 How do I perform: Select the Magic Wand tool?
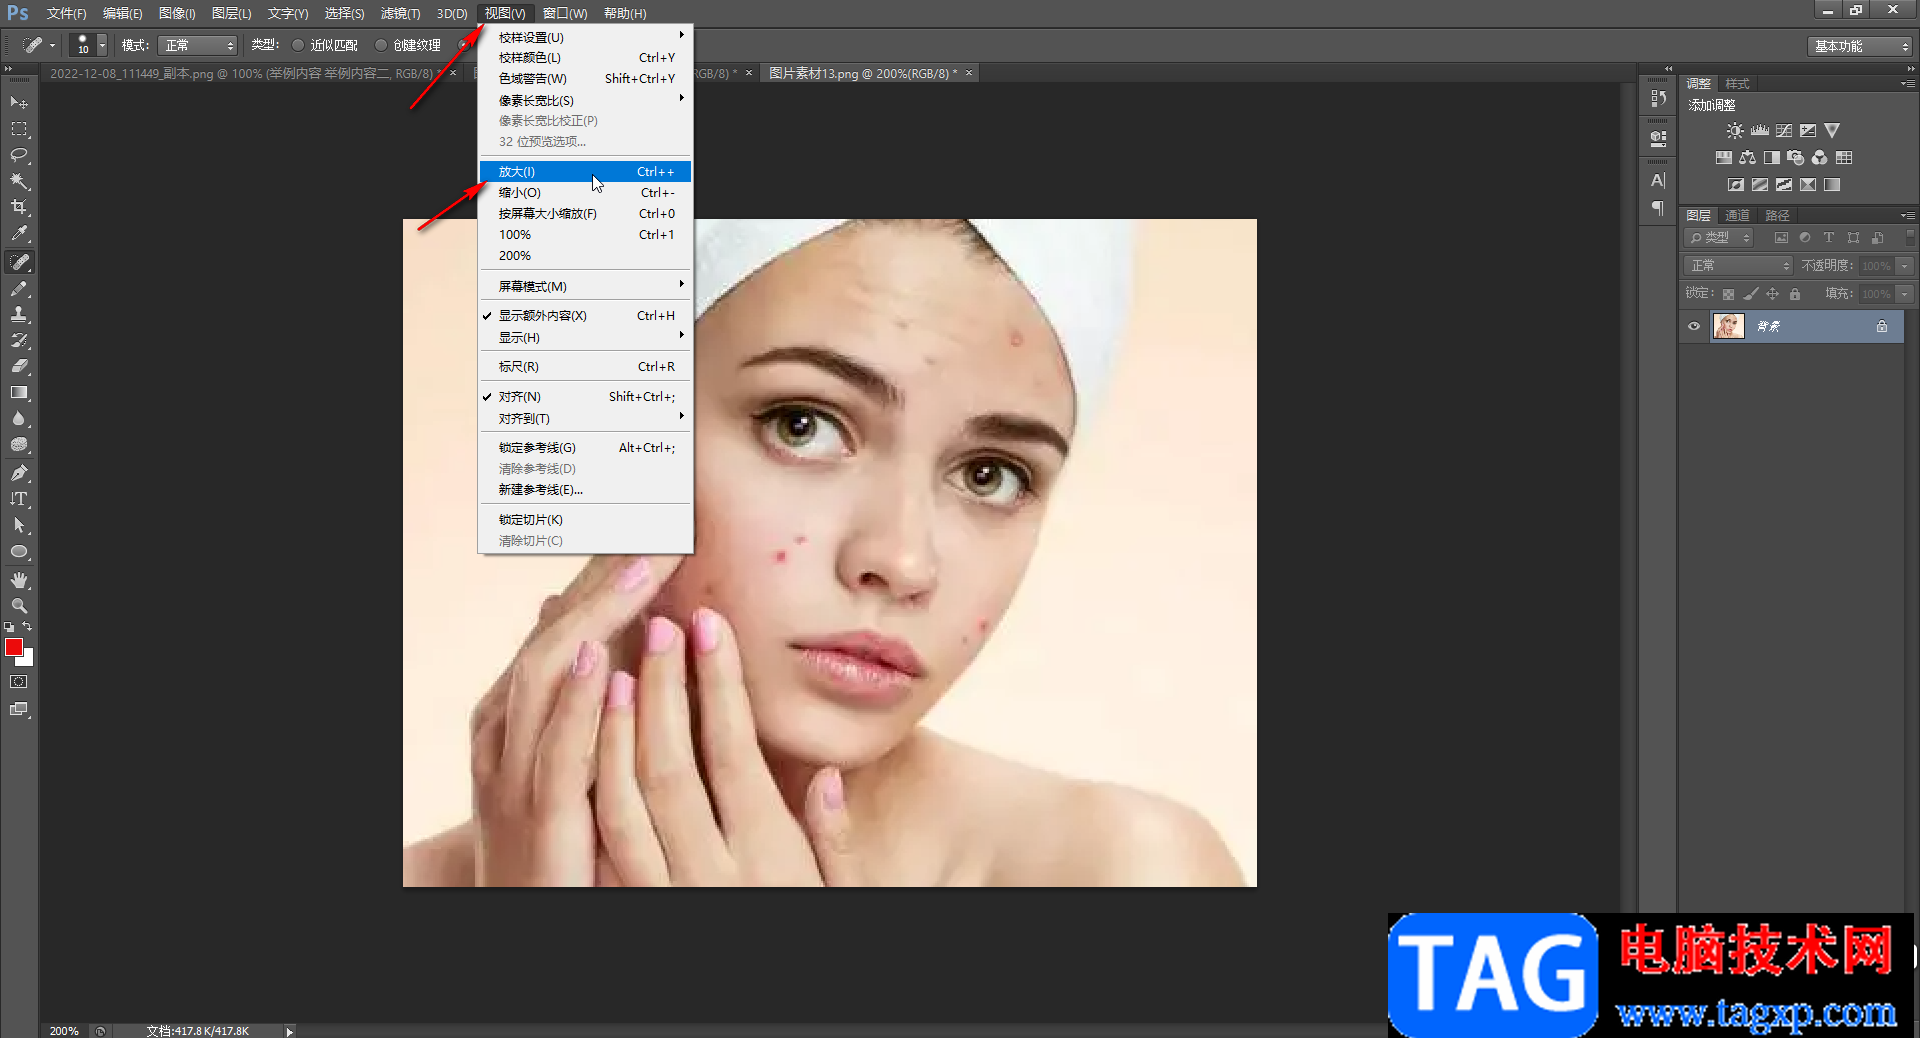[19, 181]
